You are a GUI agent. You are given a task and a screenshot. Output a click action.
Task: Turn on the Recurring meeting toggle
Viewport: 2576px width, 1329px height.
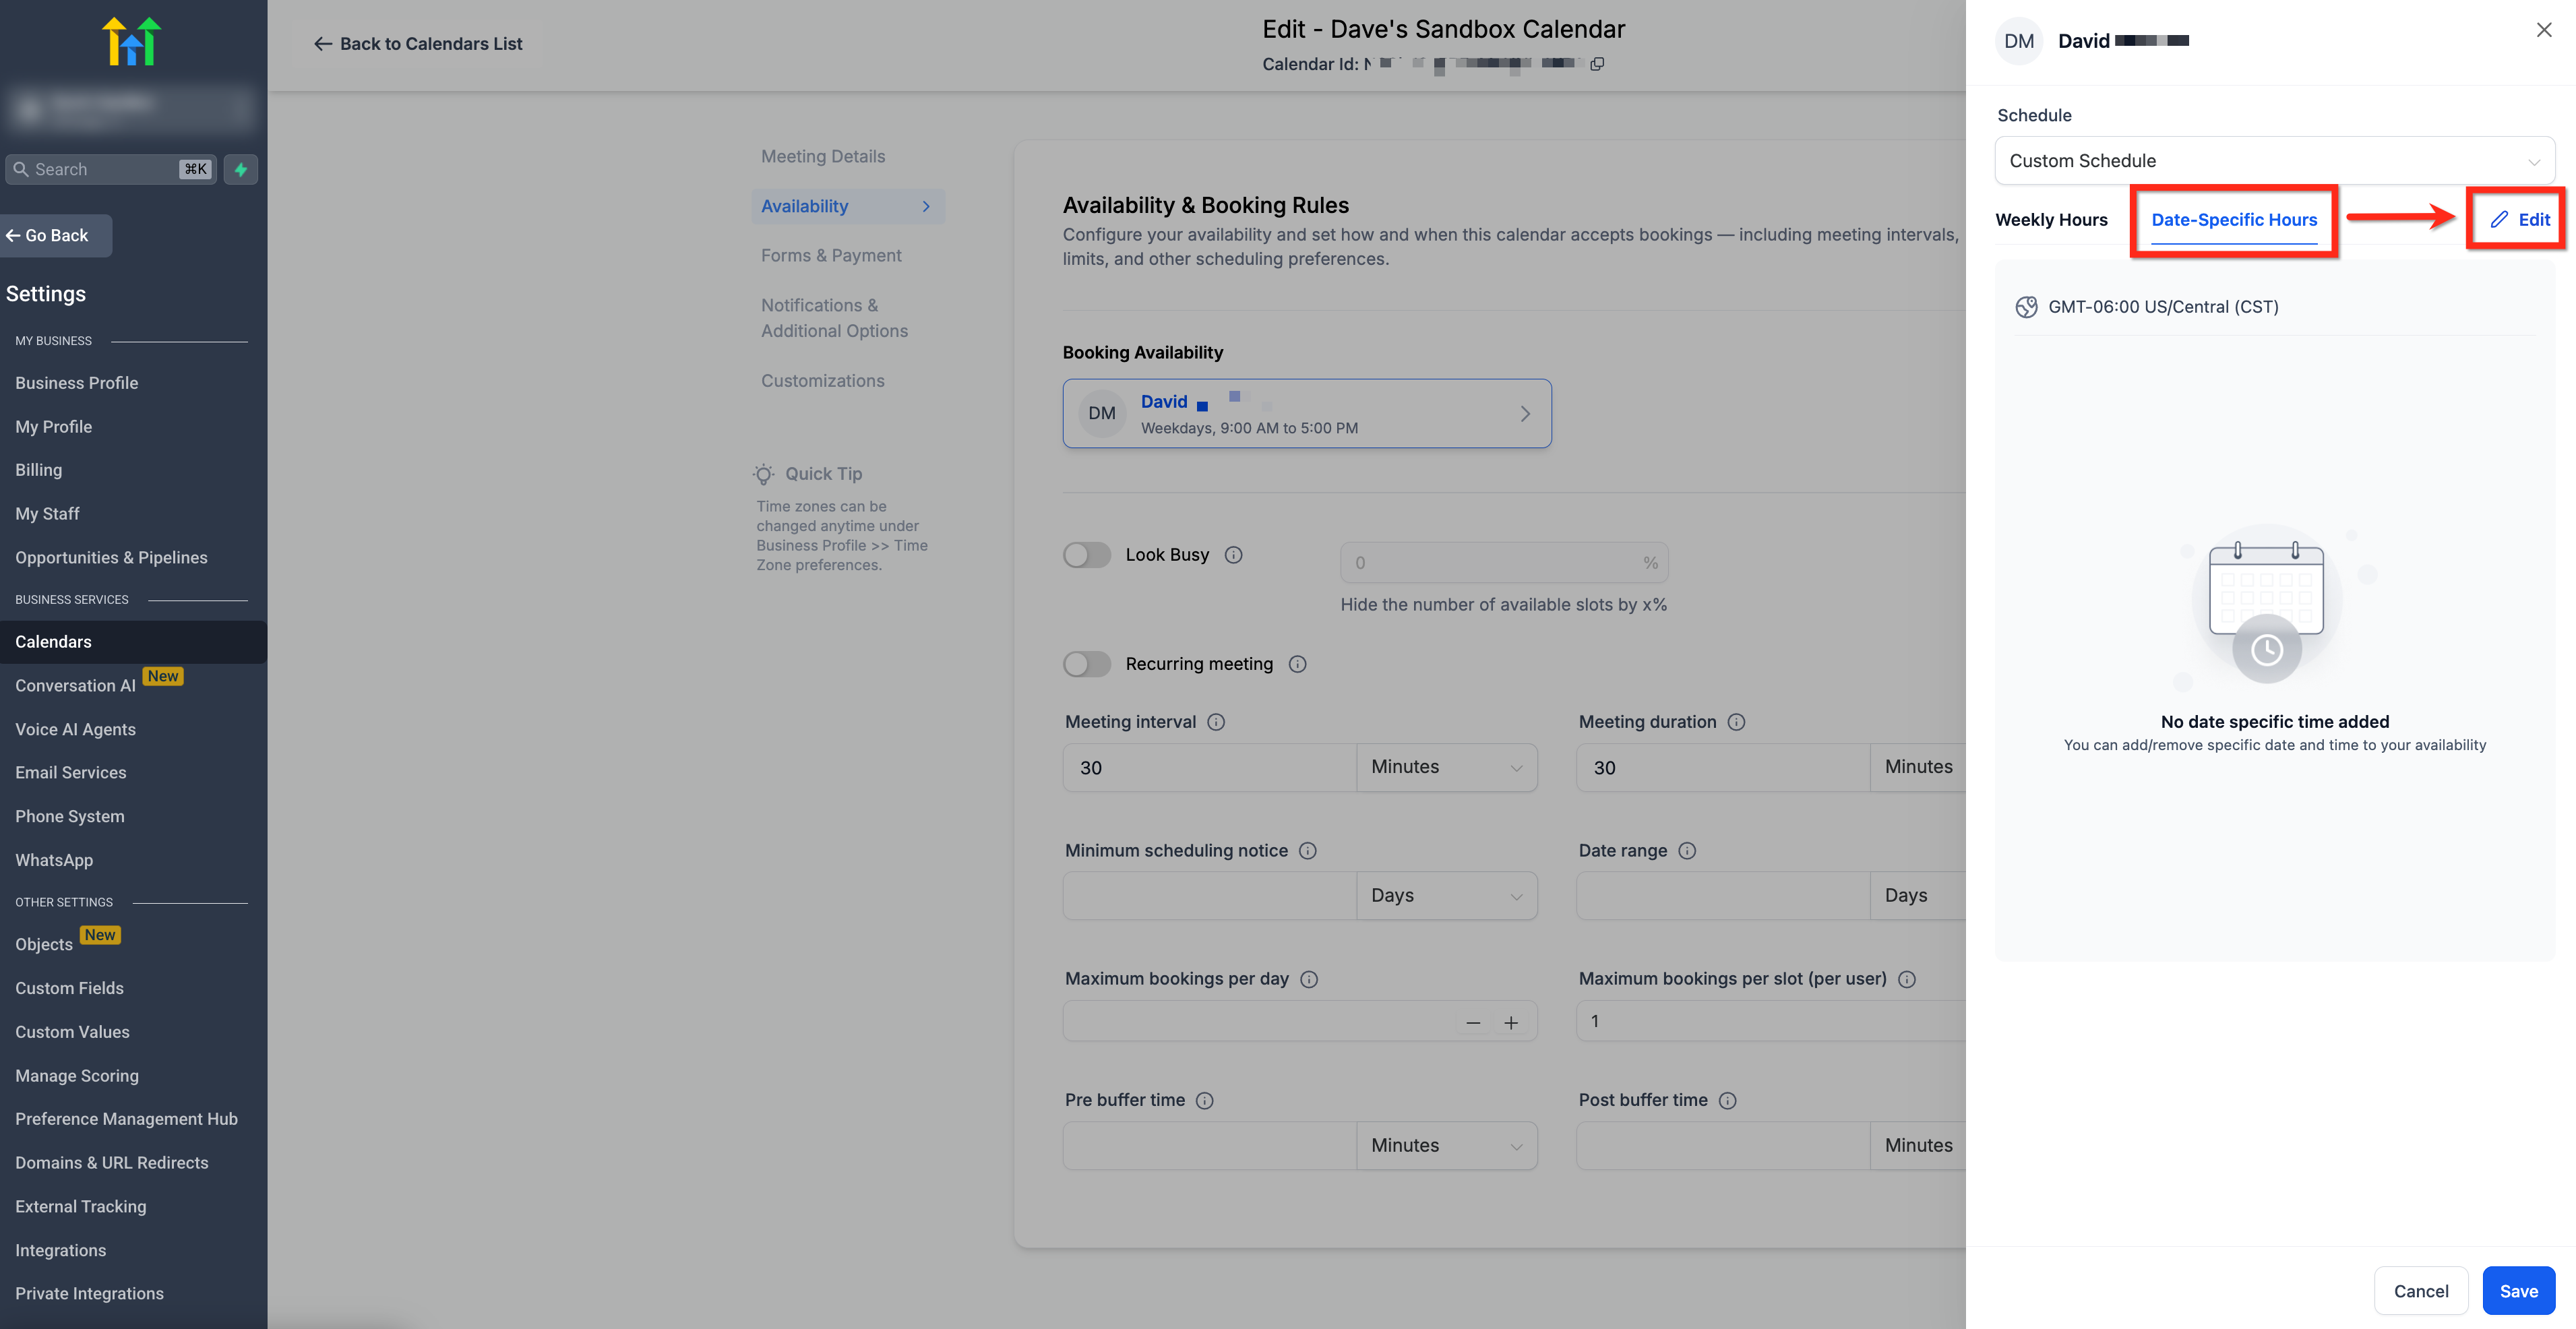click(x=1087, y=664)
